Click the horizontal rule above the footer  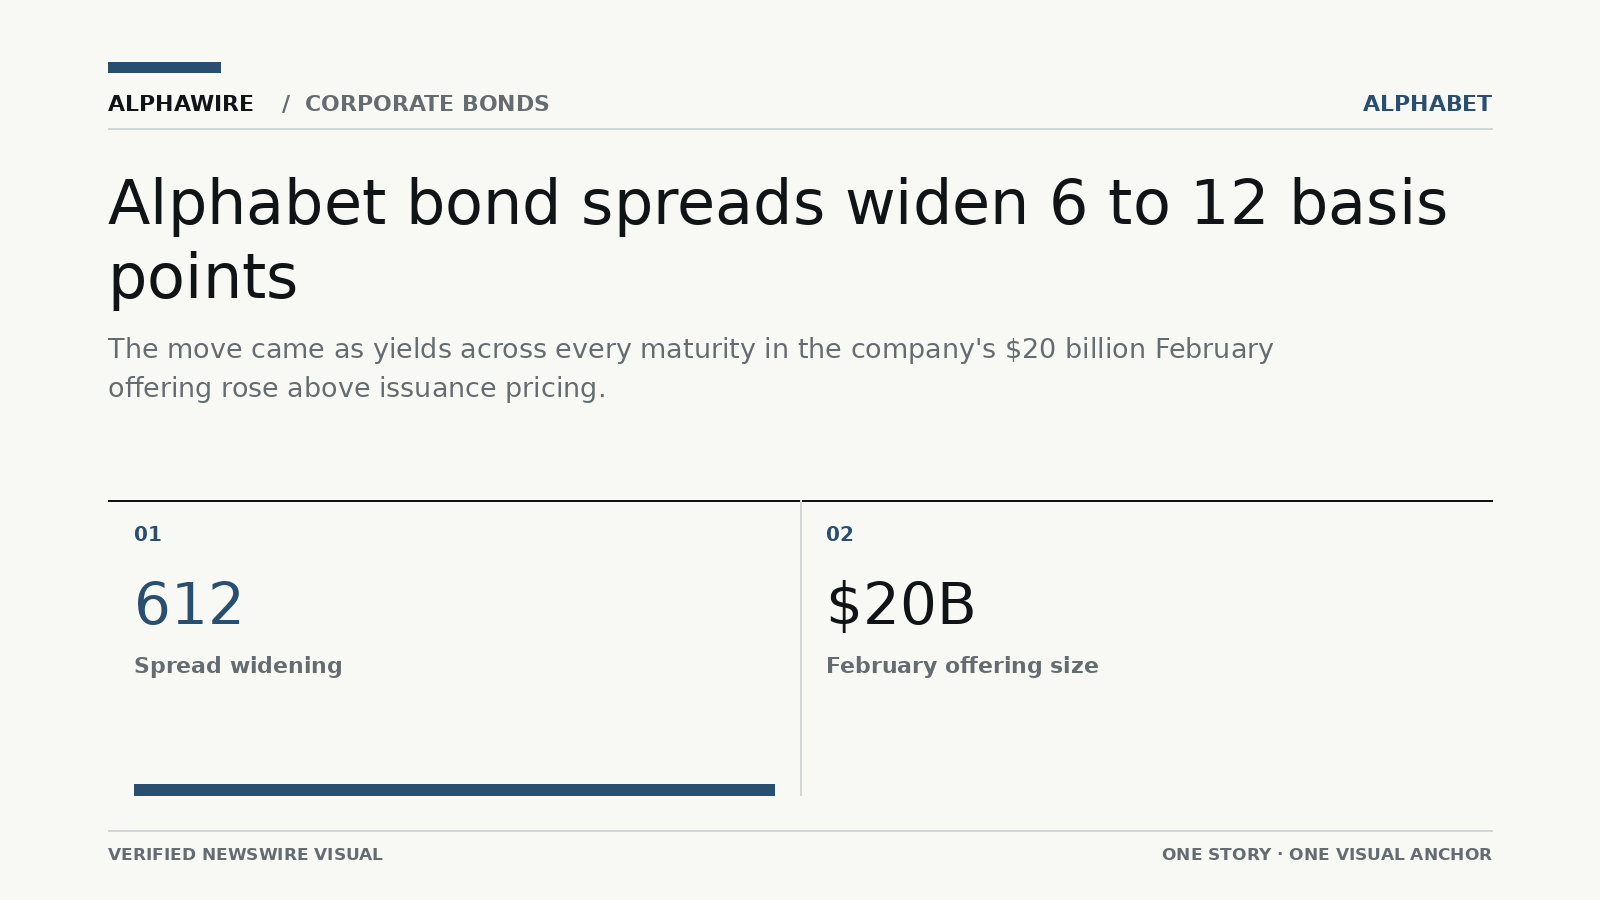tap(800, 831)
